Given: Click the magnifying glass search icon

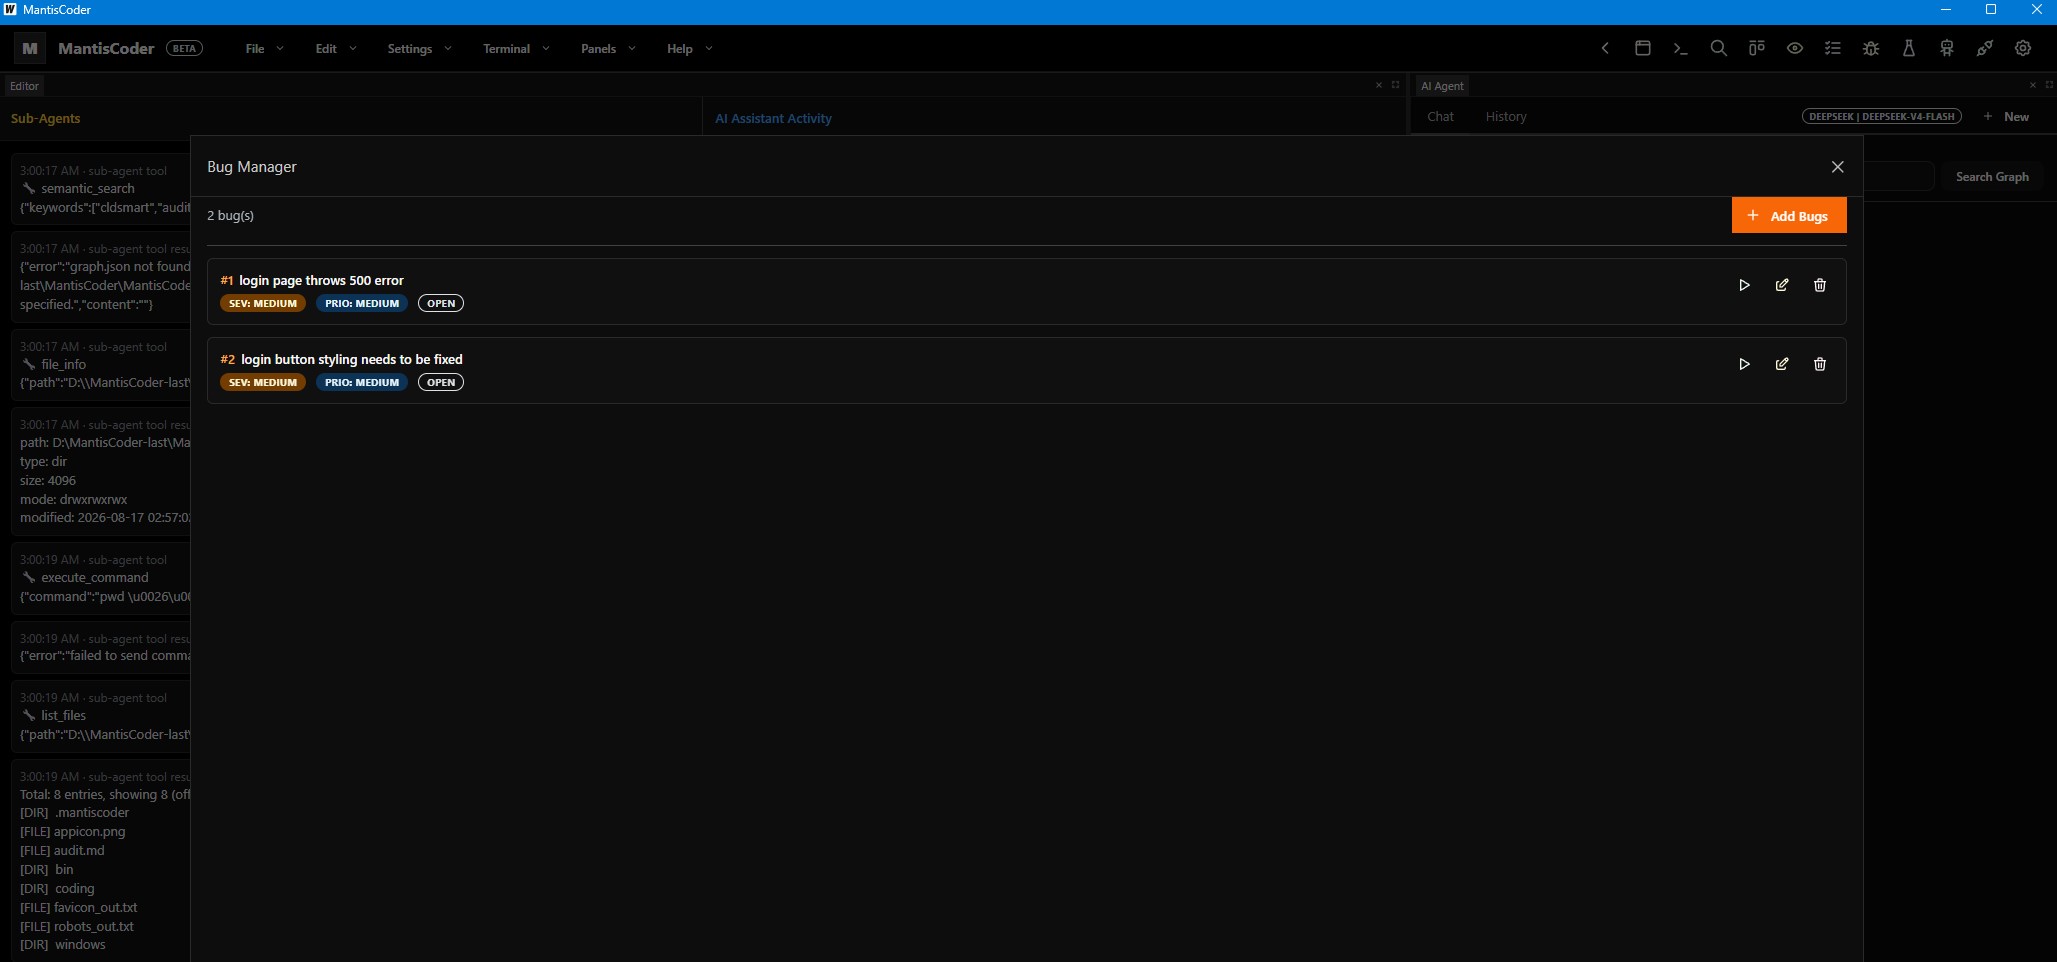Looking at the screenshot, I should click(1718, 48).
